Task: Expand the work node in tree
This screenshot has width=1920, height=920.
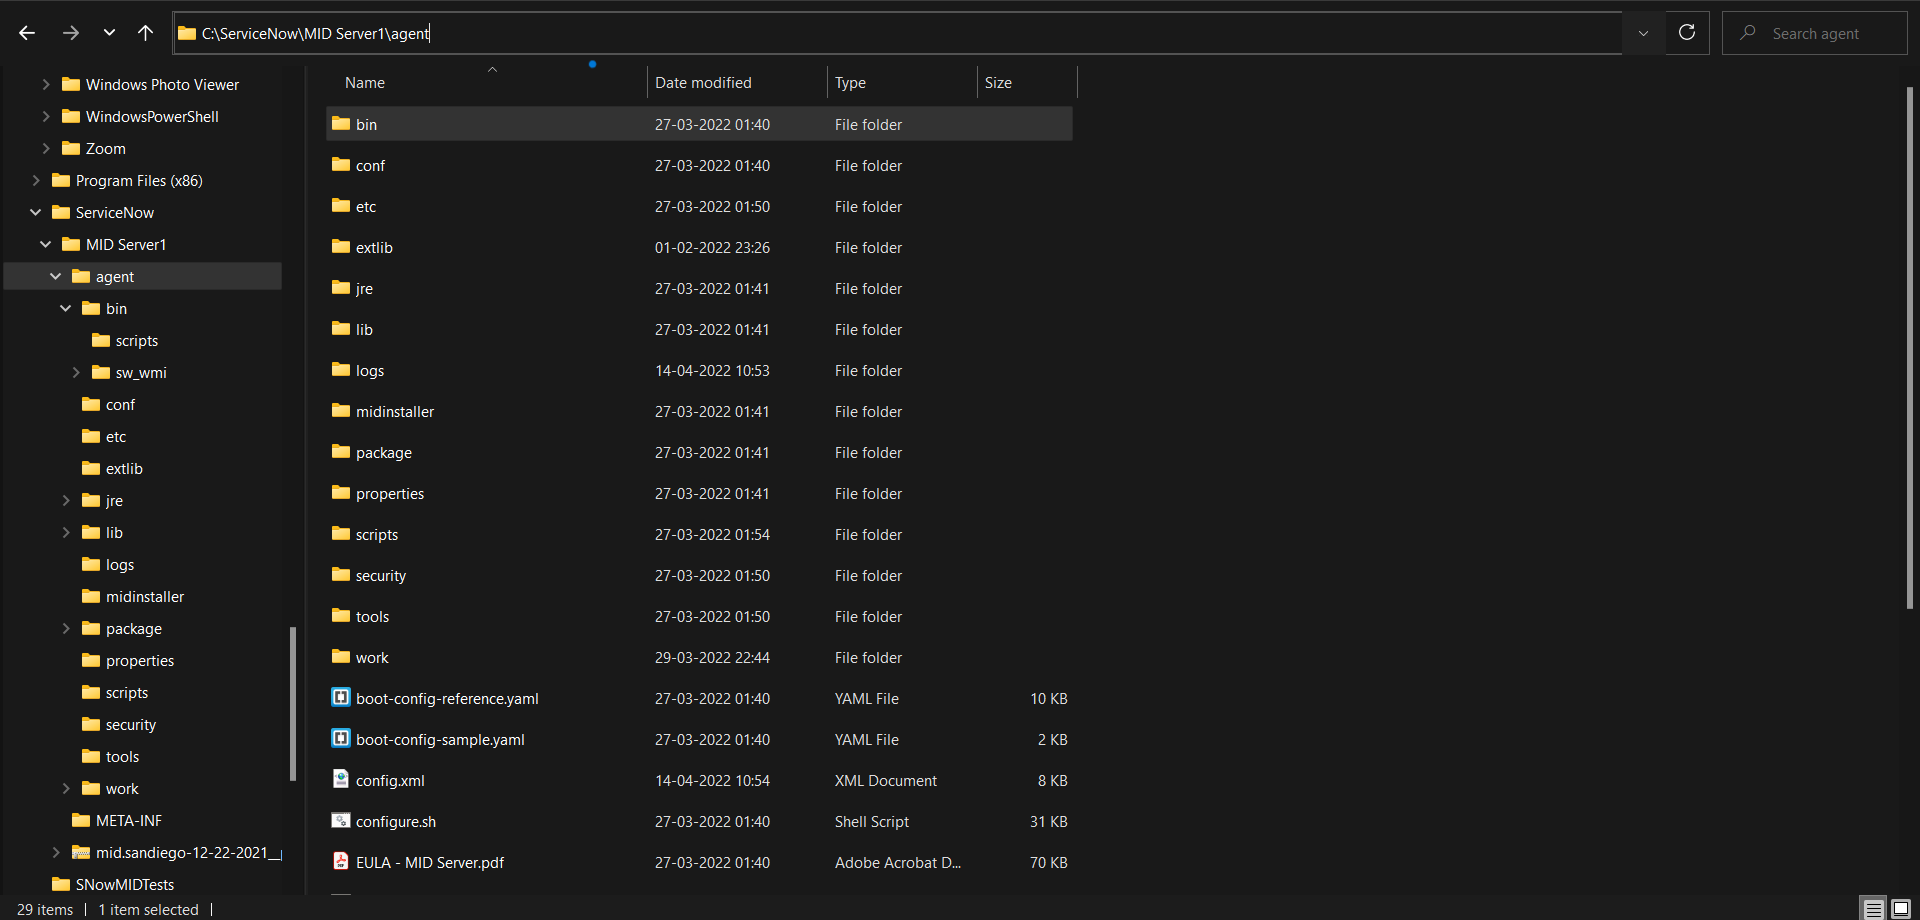Action: tap(66, 789)
